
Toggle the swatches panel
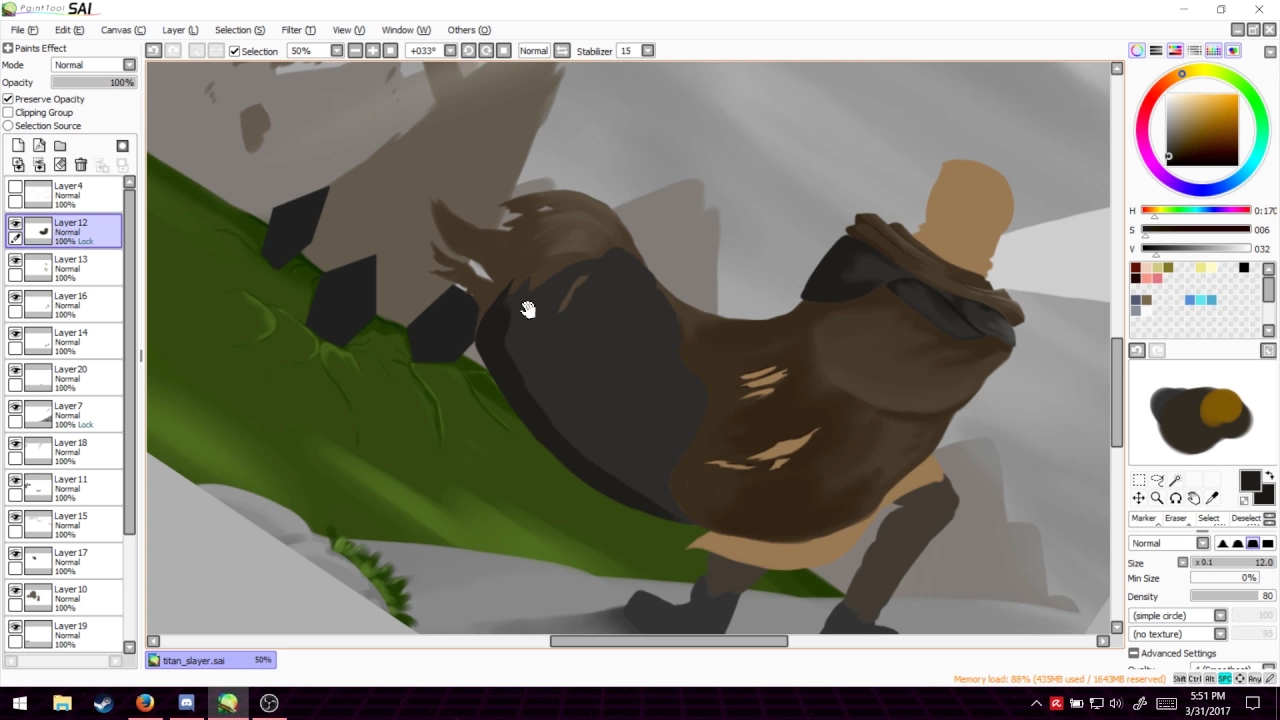(x=1214, y=51)
